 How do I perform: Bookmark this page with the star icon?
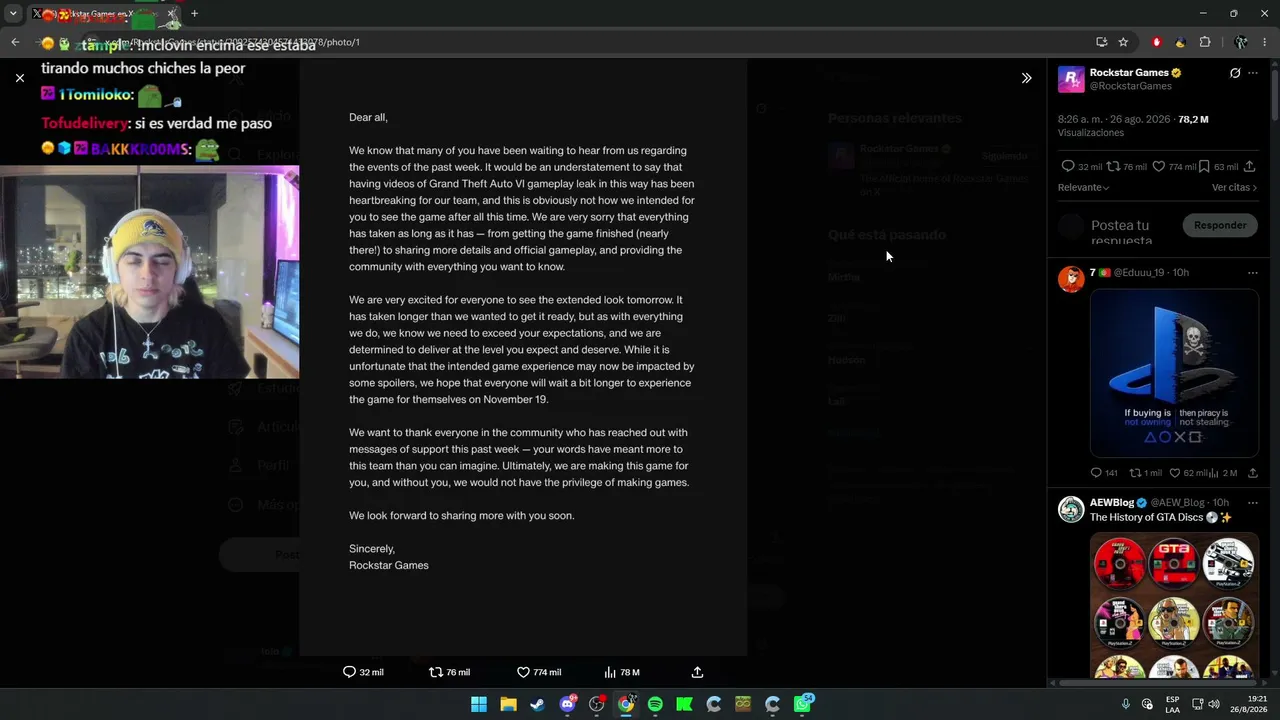pyautogui.click(x=1123, y=42)
